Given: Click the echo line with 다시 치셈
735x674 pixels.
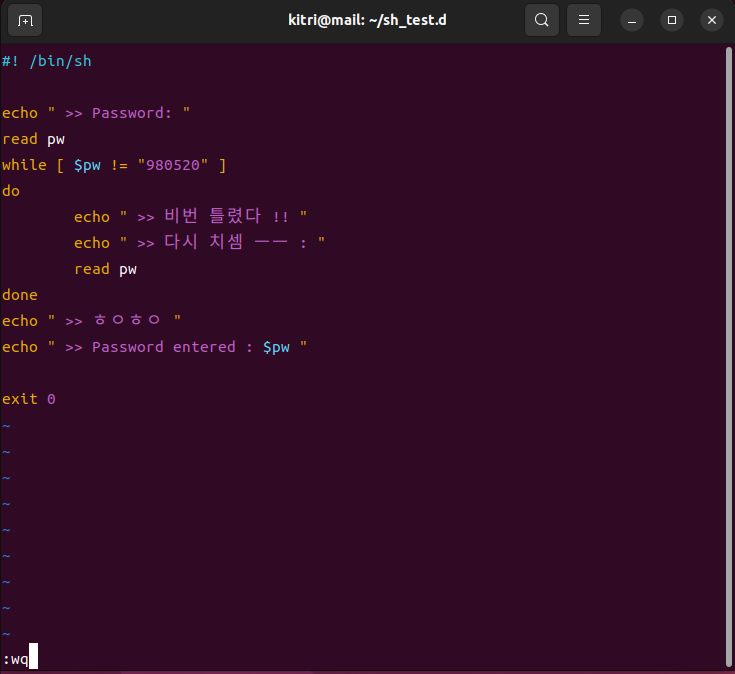Looking at the screenshot, I should click(x=199, y=242).
